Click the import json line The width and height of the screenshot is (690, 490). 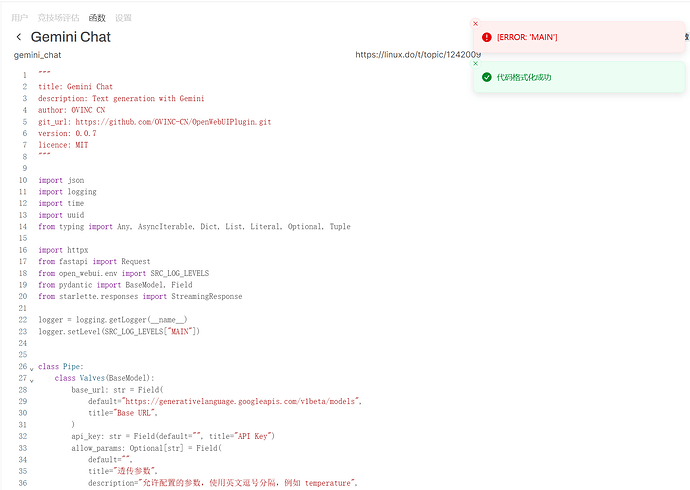(x=61, y=180)
